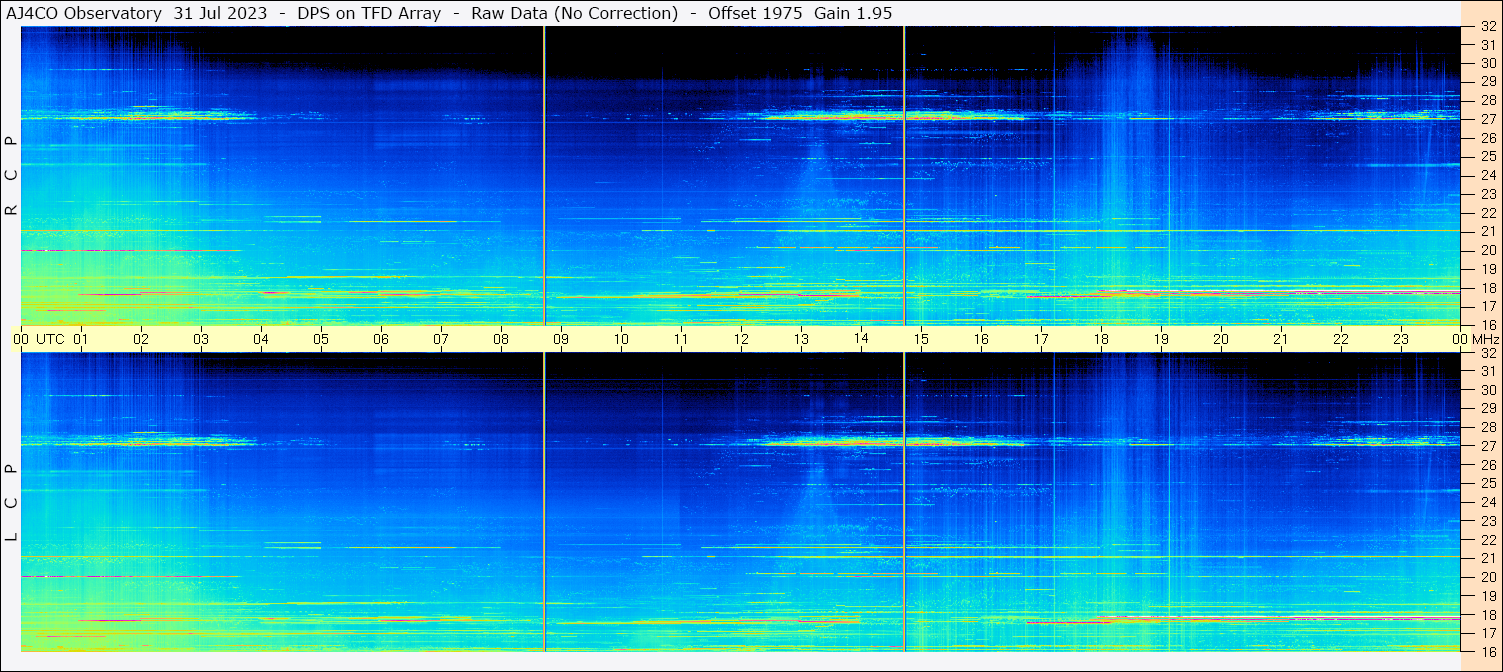Select the 23 hour mark on time axis

click(x=1401, y=339)
